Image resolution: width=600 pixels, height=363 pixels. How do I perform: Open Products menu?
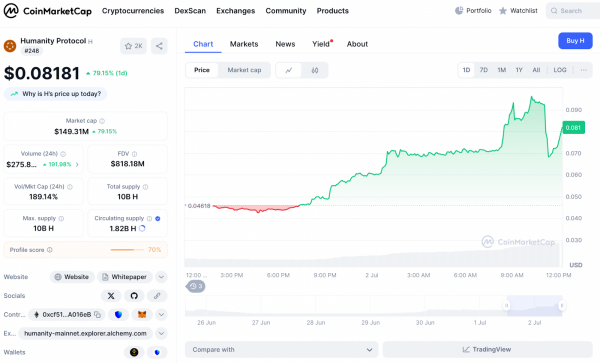click(333, 11)
